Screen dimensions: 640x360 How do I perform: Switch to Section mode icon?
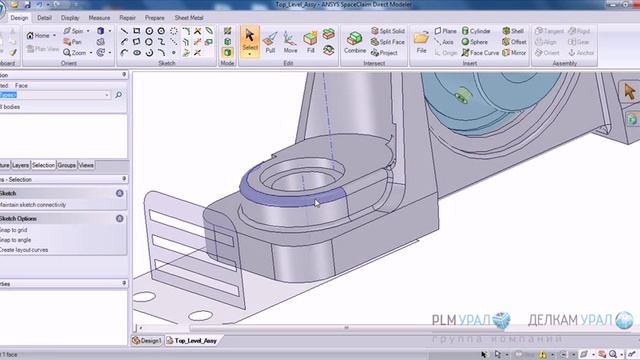click(227, 42)
